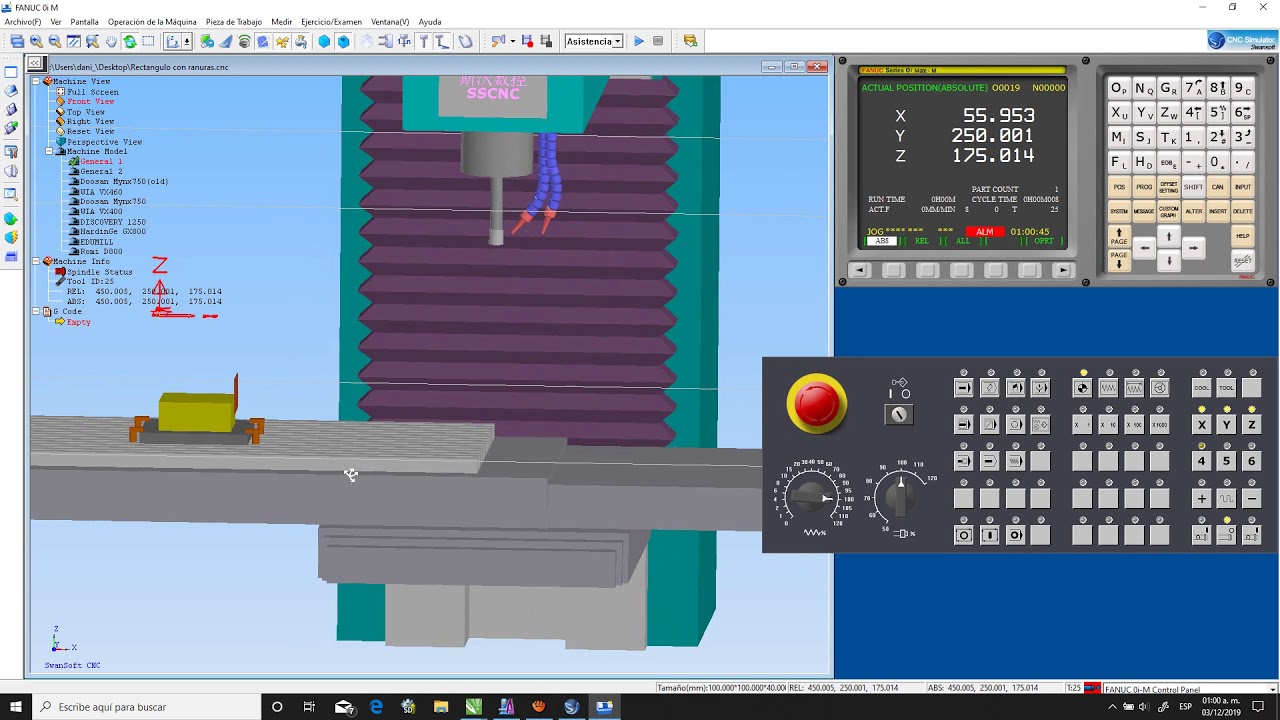1280x720 pixels.
Task: Click the COOL coolant button
Action: (x=1201, y=388)
